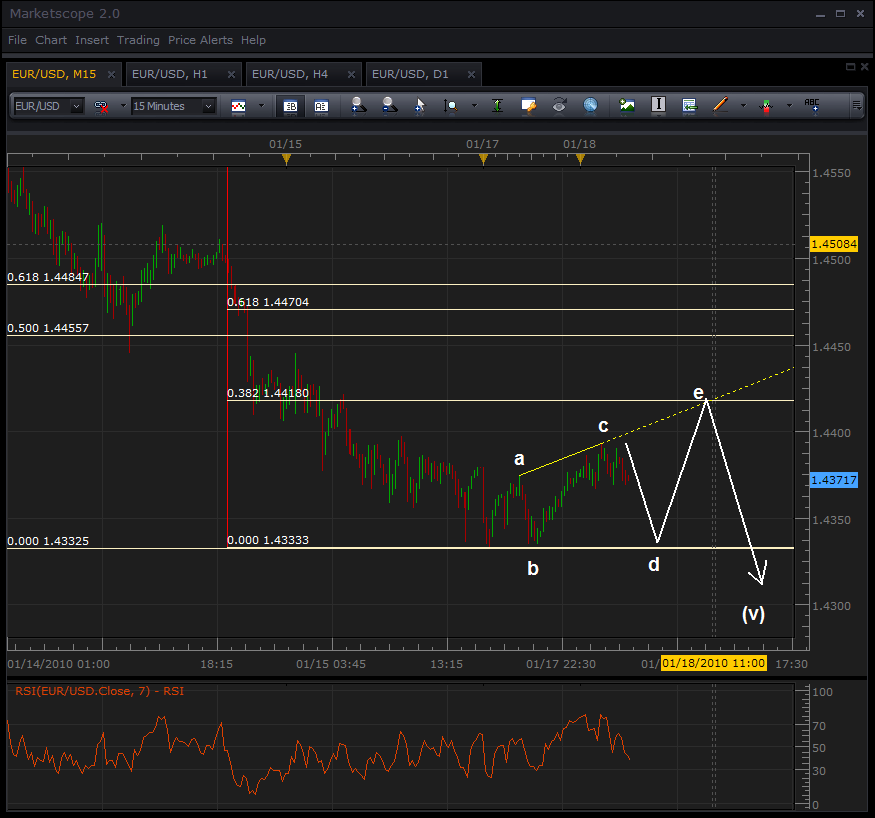
Task: Click the RSI(EUR/USD.Close, 7) indicator label
Action: tap(99, 691)
